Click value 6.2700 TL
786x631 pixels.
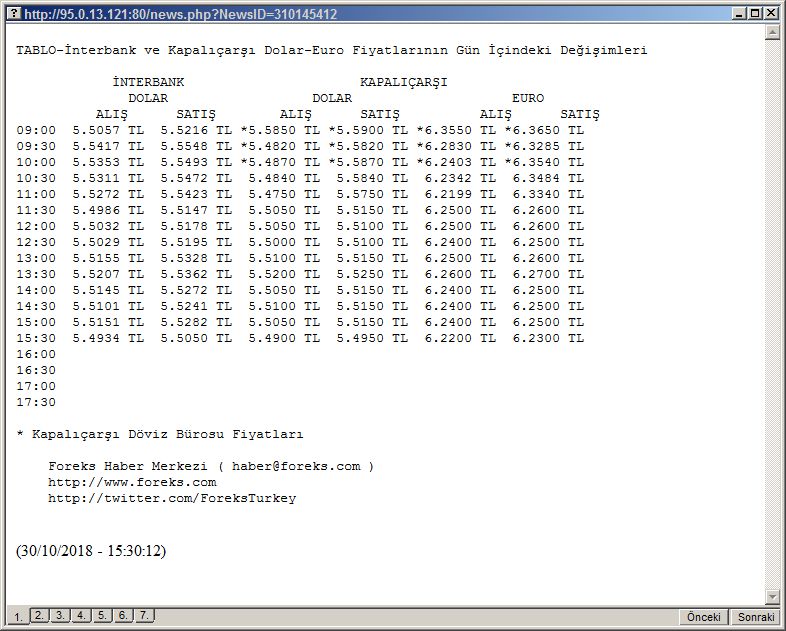click(548, 275)
